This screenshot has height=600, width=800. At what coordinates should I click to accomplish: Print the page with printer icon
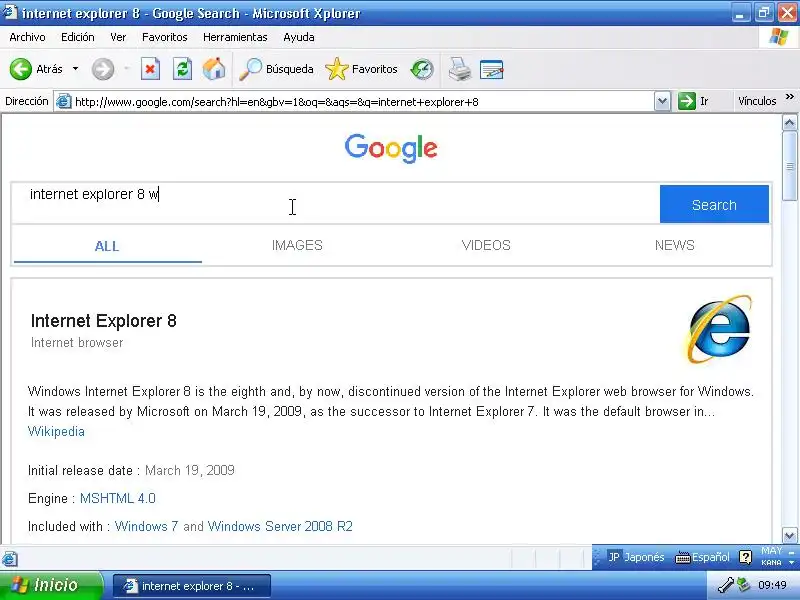coord(460,69)
